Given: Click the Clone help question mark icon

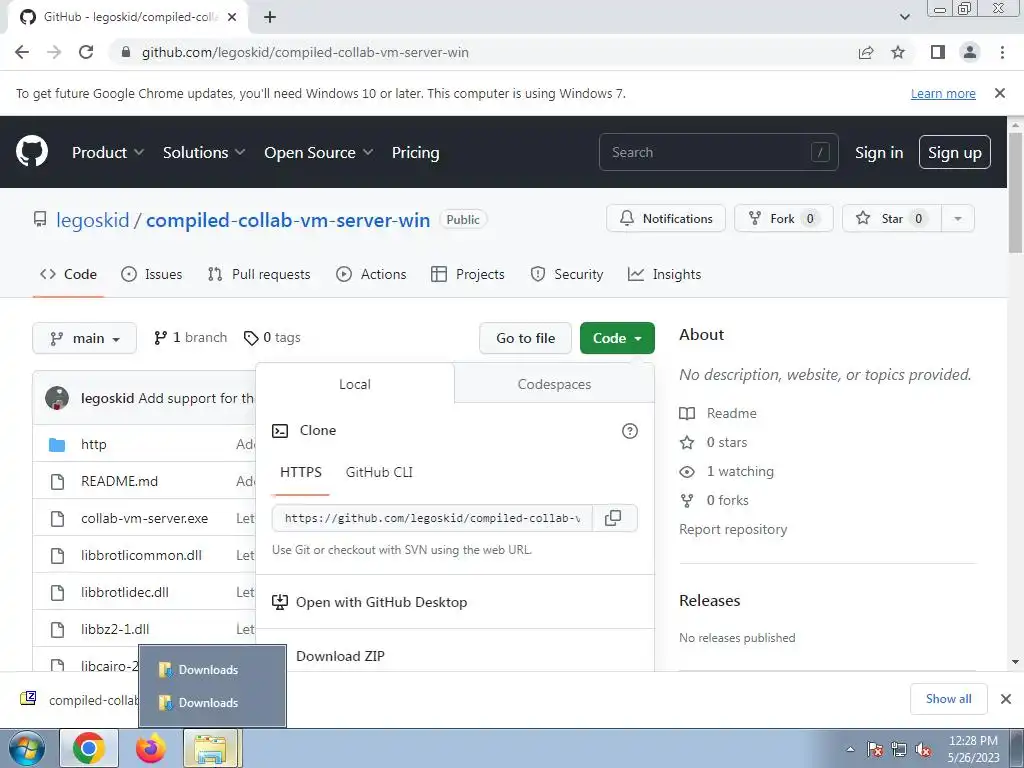Looking at the screenshot, I should click(630, 431).
